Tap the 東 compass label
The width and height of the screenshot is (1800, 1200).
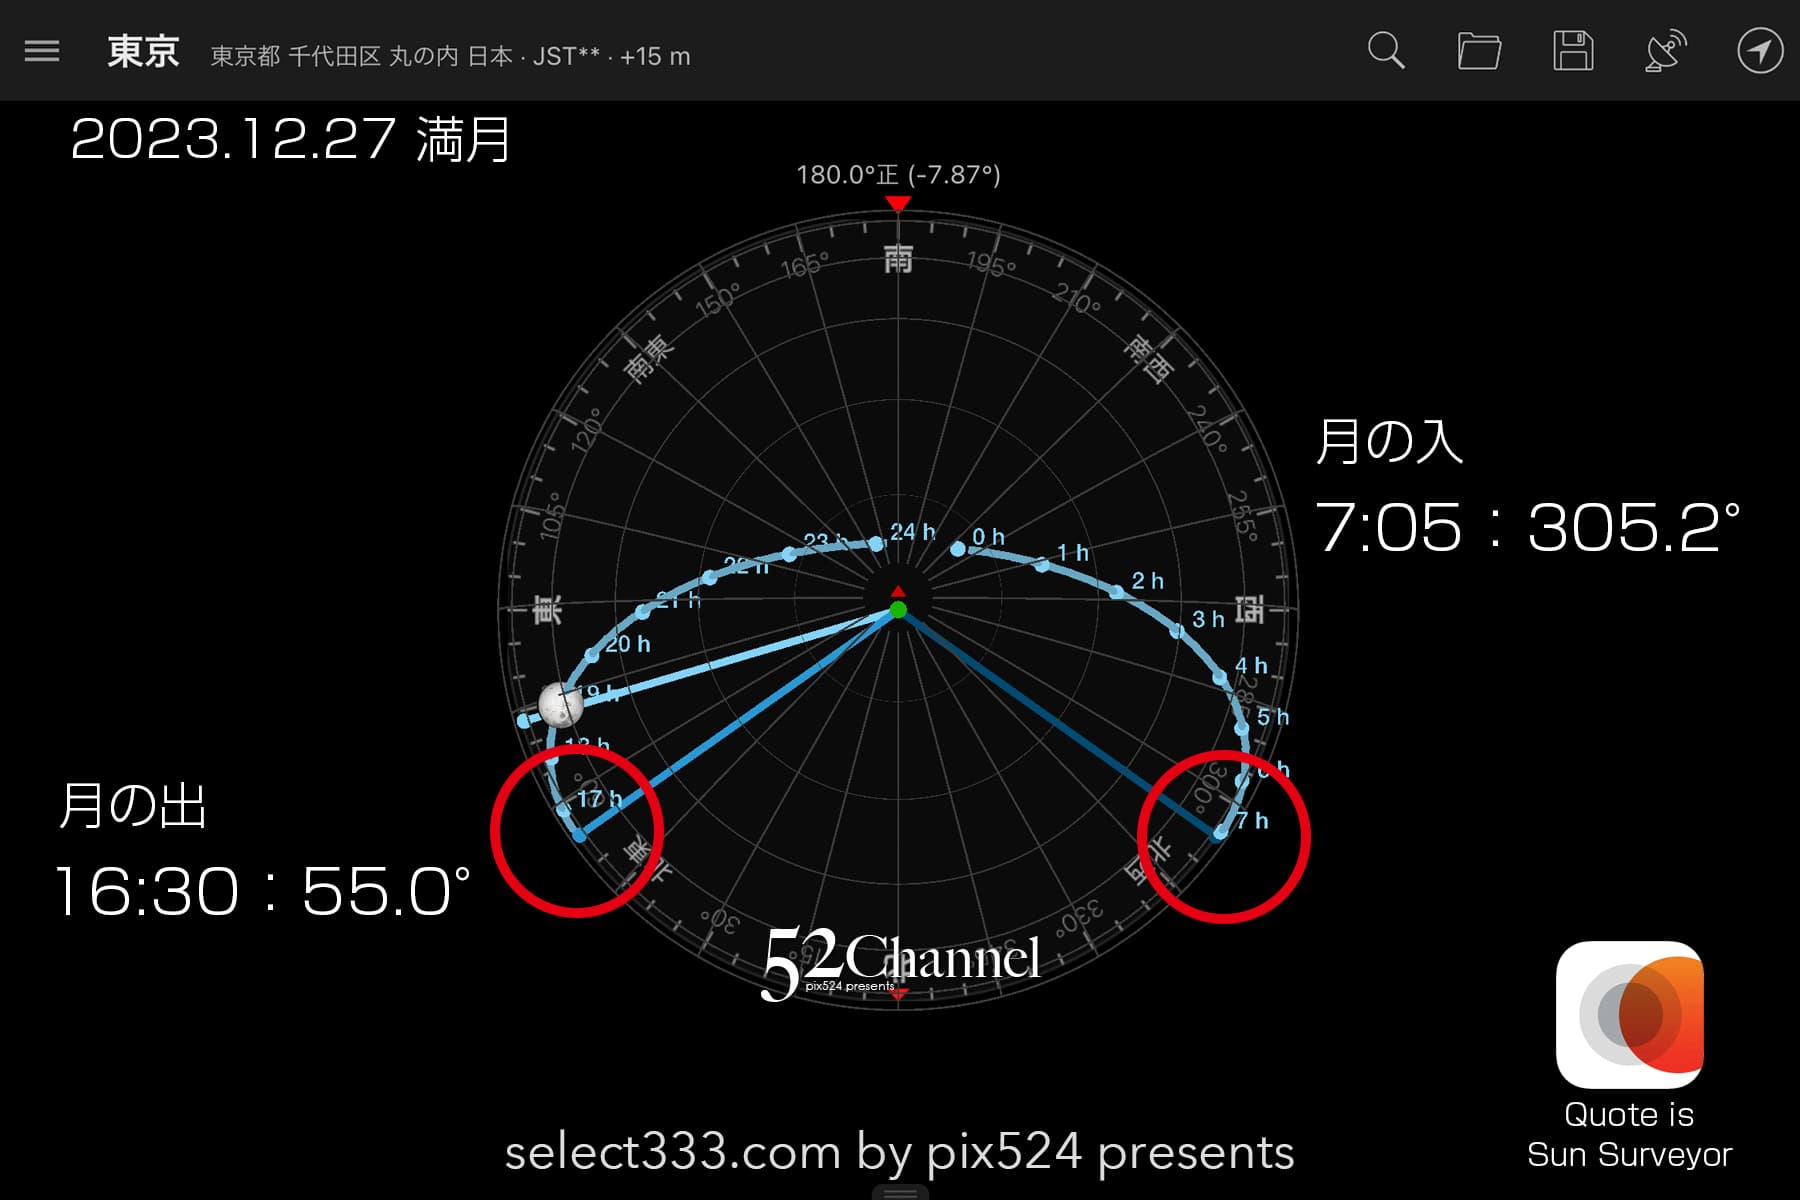click(547, 610)
